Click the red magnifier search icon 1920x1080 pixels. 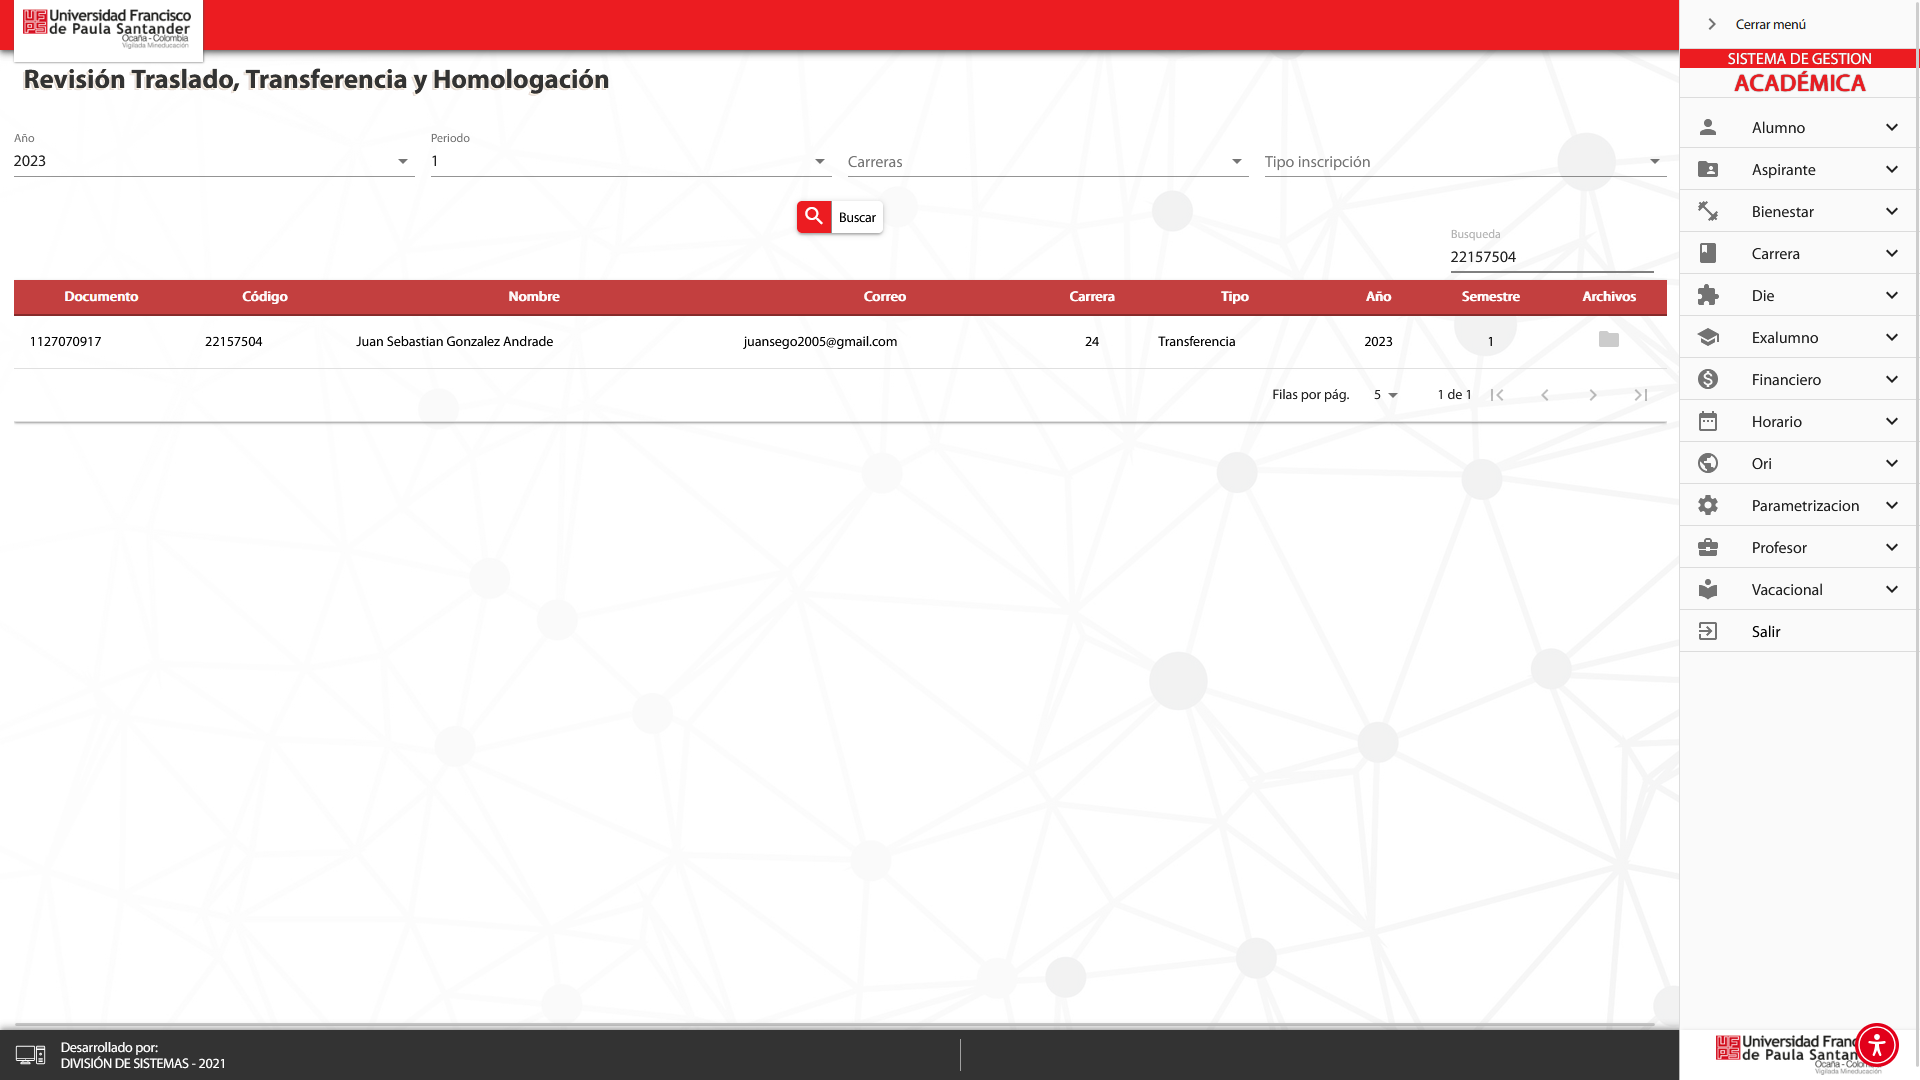click(814, 216)
